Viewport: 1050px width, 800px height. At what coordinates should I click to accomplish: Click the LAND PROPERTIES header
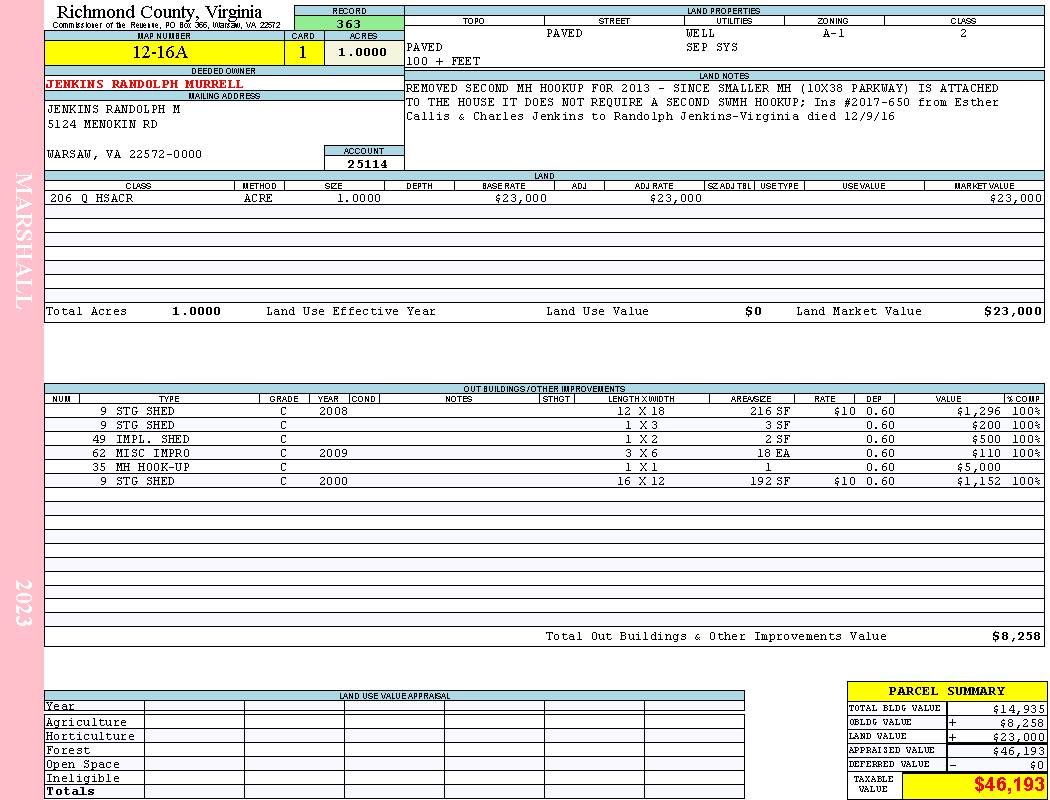[x=724, y=11]
